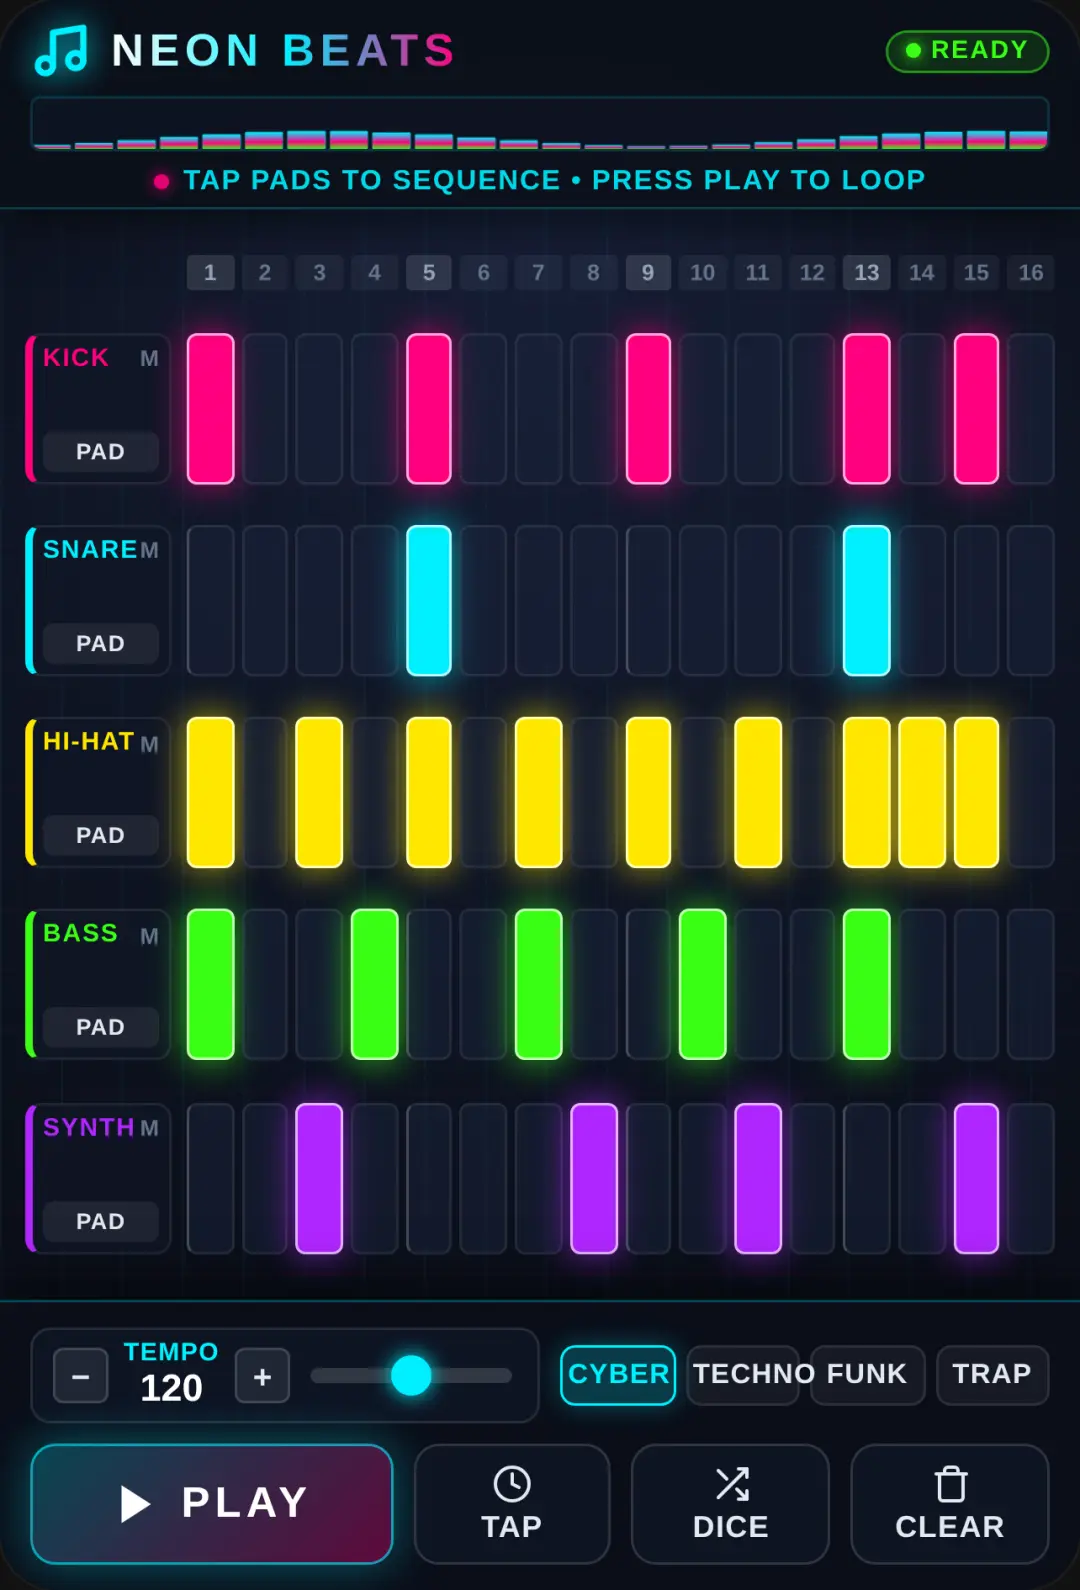This screenshot has height=1590, width=1080.
Task: Click the music note logo icon
Action: [61, 50]
